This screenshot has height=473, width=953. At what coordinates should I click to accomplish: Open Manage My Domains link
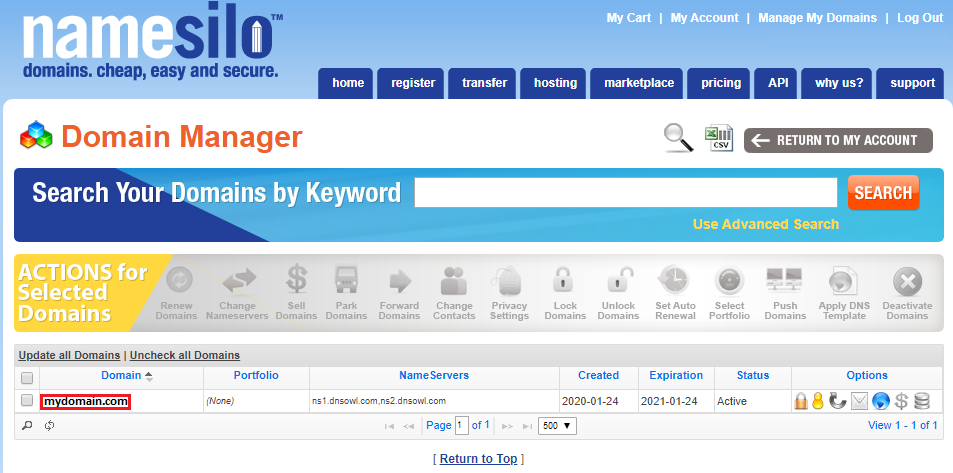point(817,18)
